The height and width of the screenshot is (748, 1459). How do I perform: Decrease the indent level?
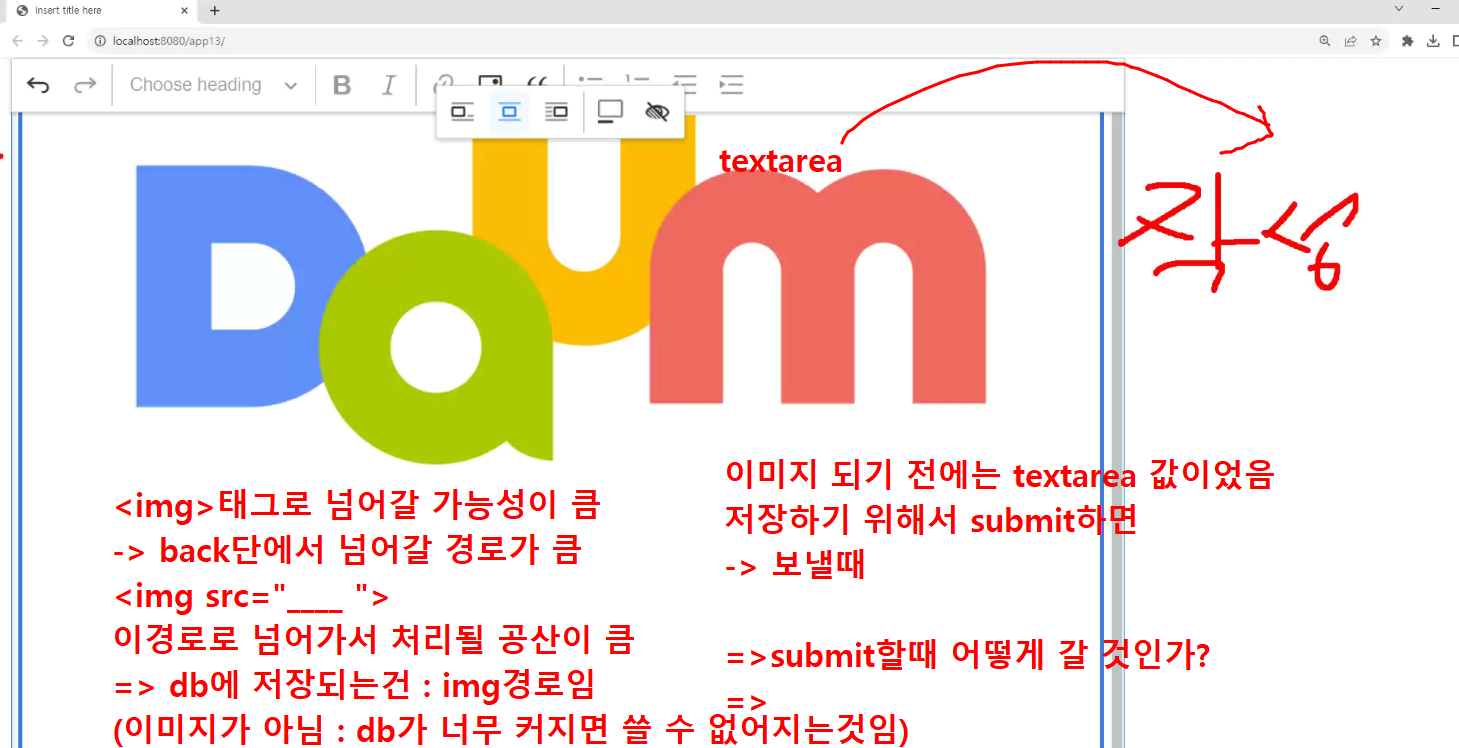(x=685, y=85)
